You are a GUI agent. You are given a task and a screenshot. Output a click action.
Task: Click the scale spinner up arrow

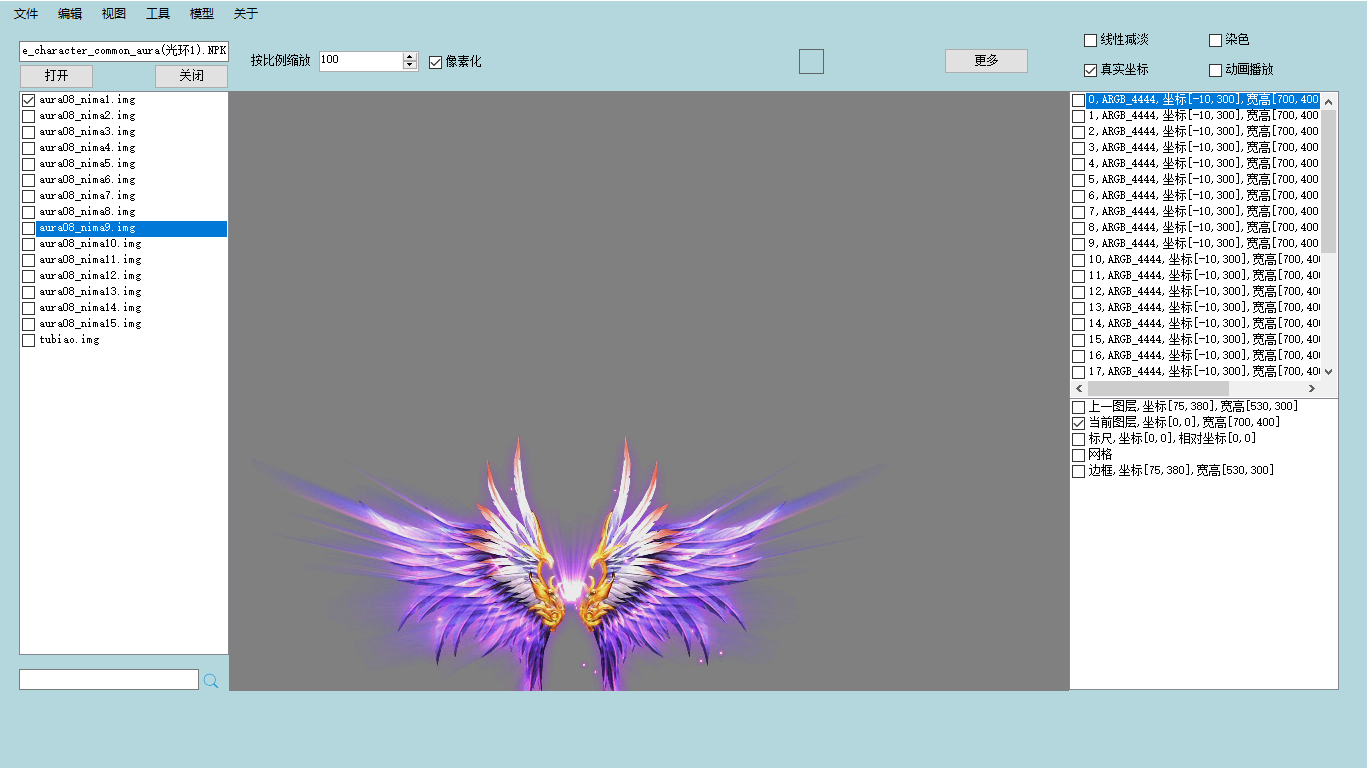pyautogui.click(x=410, y=56)
